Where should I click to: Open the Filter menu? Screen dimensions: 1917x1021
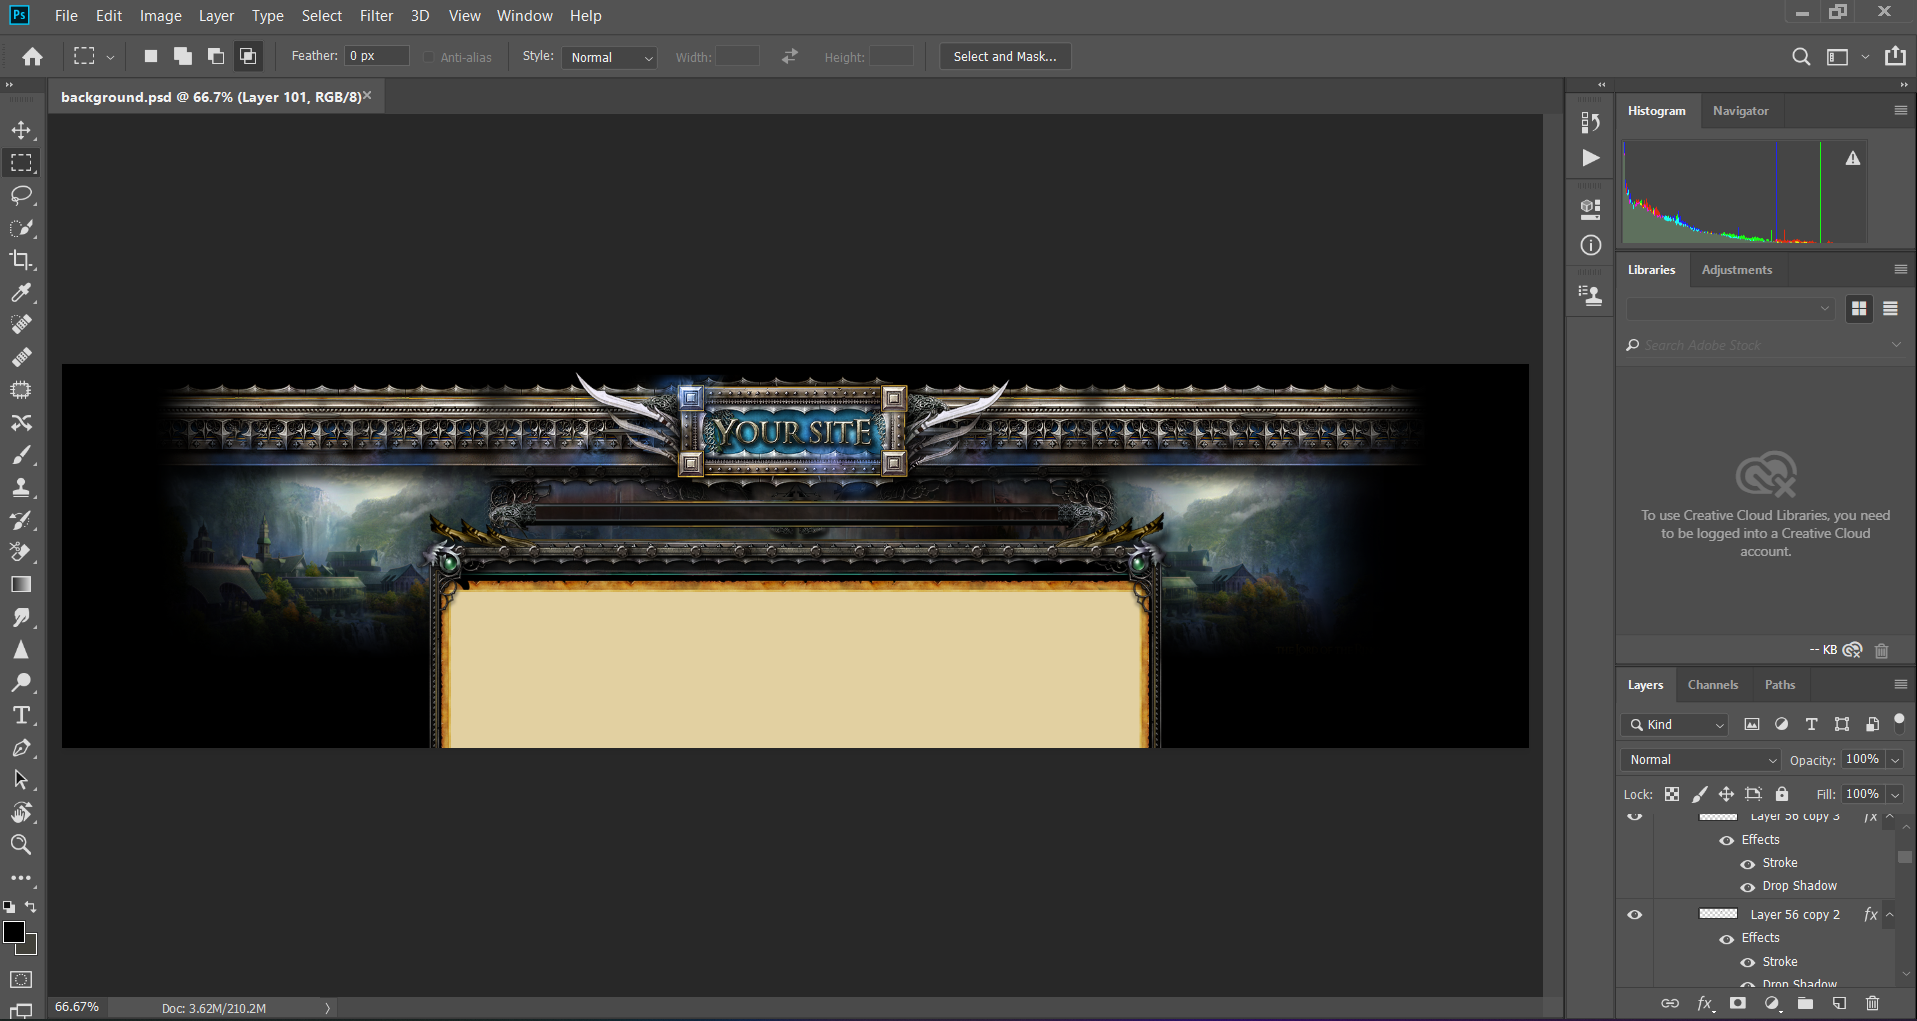pos(377,16)
